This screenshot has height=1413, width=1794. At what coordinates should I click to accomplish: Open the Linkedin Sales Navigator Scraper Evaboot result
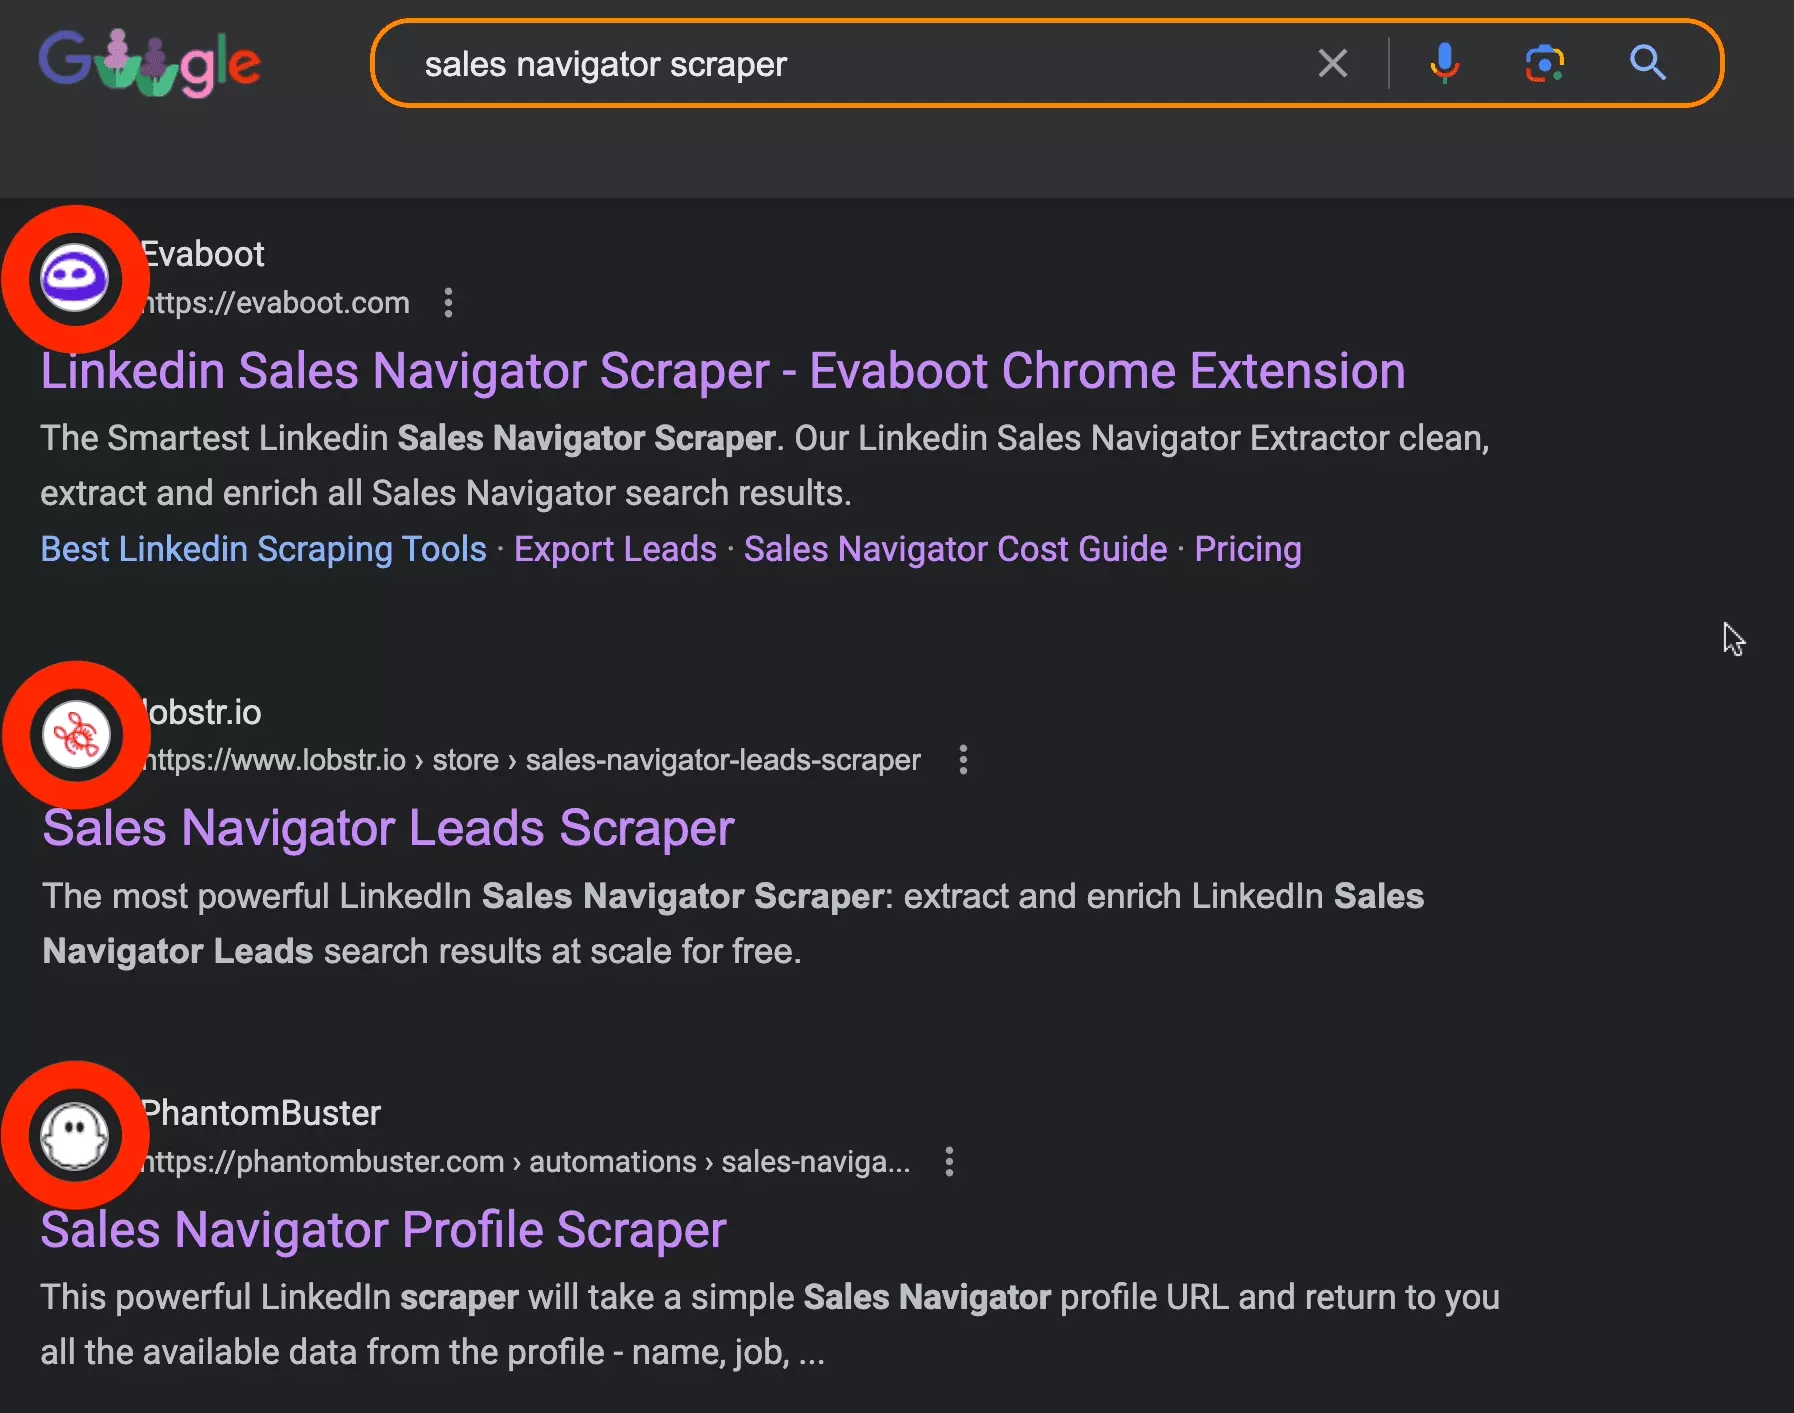[x=722, y=370]
